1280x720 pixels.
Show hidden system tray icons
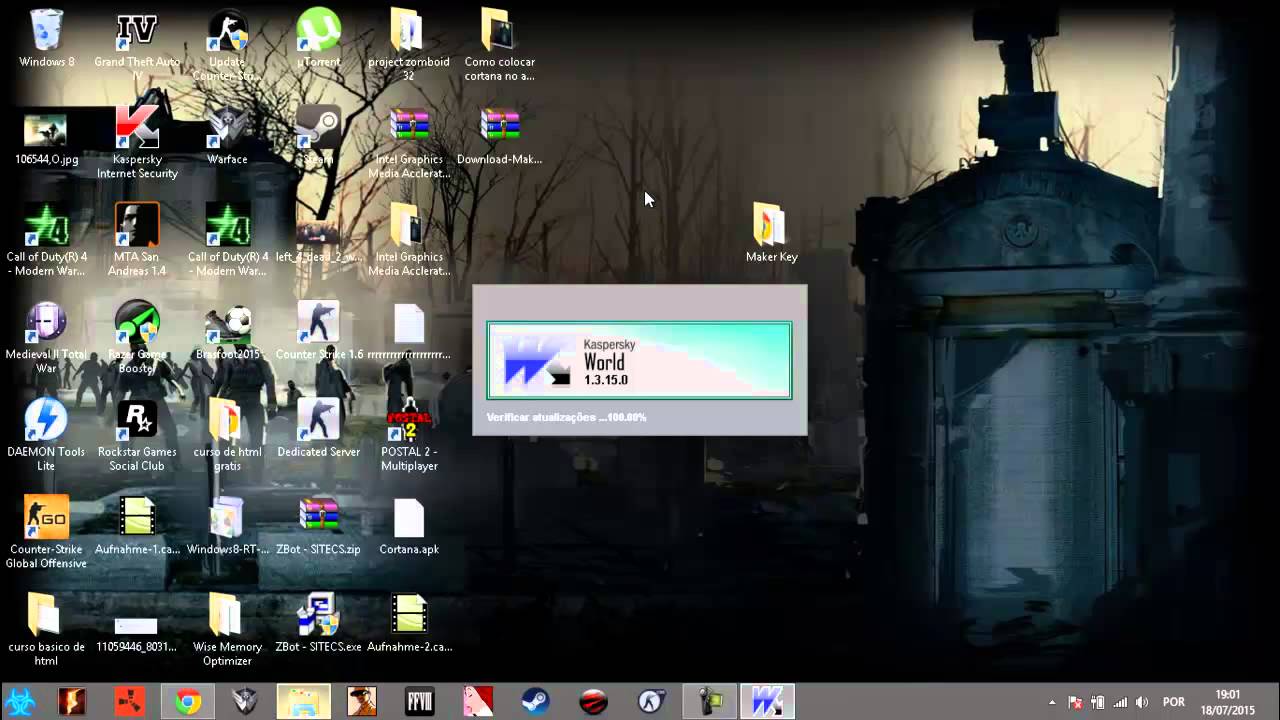(x=1052, y=703)
